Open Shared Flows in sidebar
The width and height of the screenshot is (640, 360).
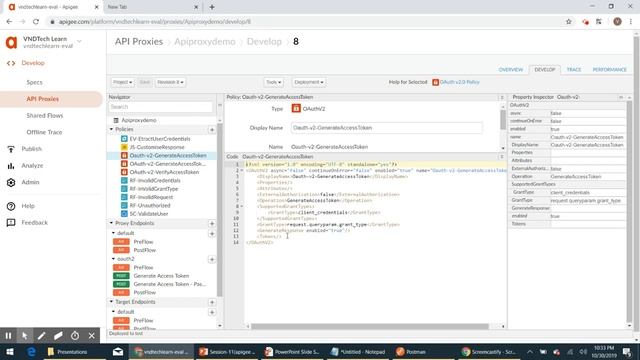point(44,116)
